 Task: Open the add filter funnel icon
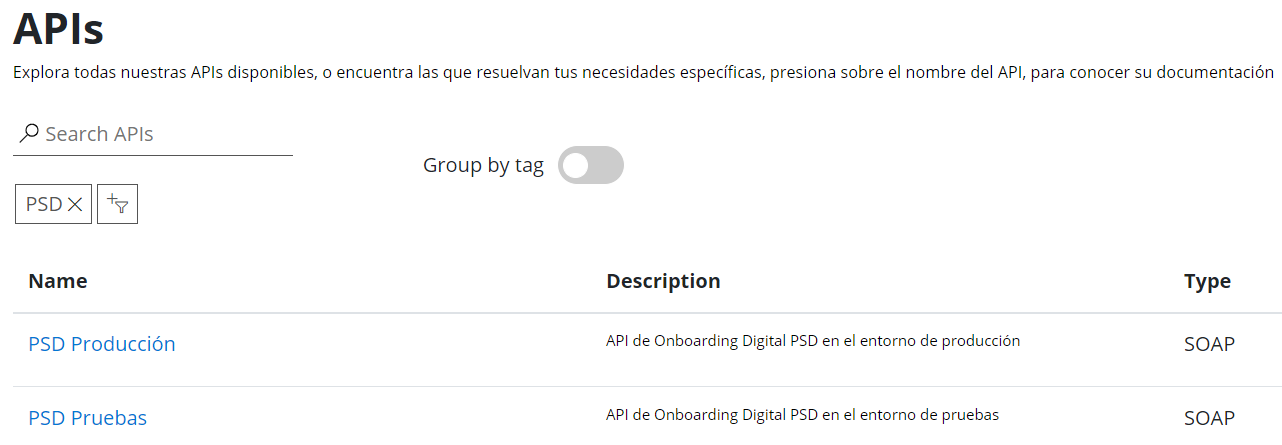(x=118, y=204)
